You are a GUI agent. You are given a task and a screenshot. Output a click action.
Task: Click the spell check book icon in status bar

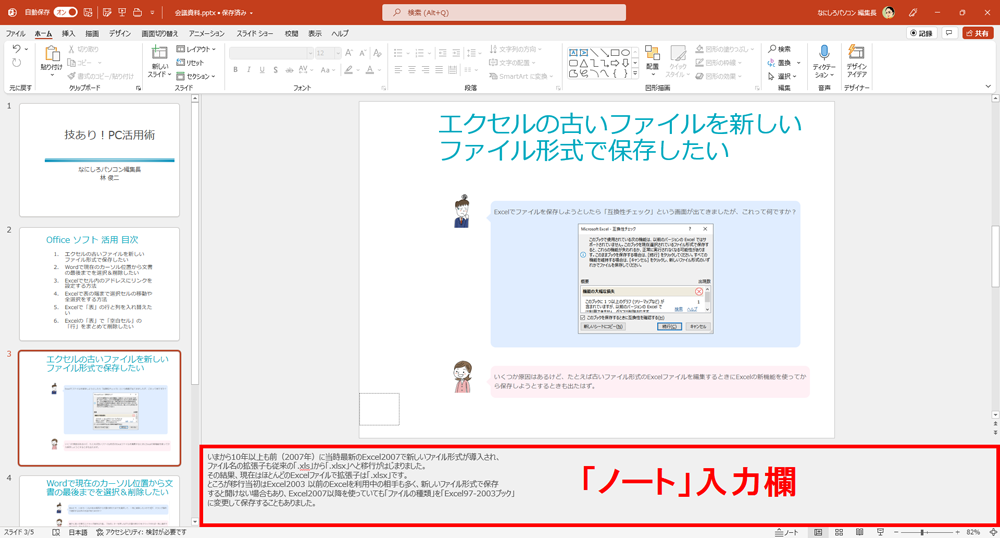coord(56,532)
